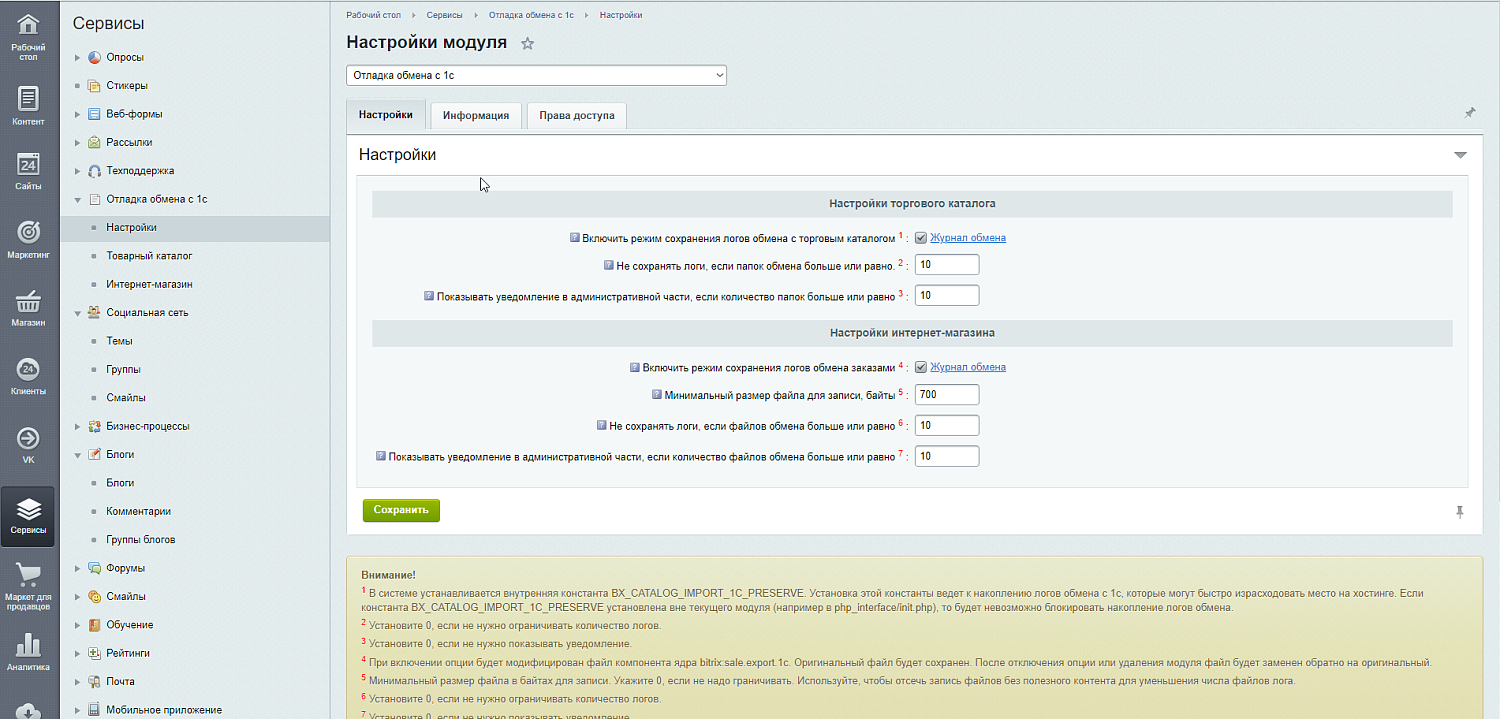Open the Клиенты section icon
Image resolution: width=1500 pixels, height=719 pixels.
28,370
